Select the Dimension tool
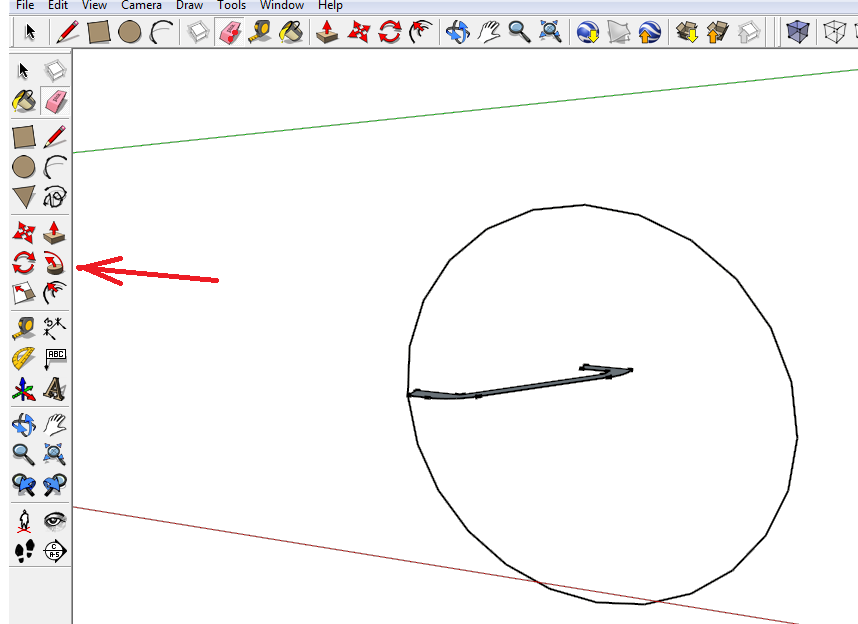858x624 pixels. point(54,328)
